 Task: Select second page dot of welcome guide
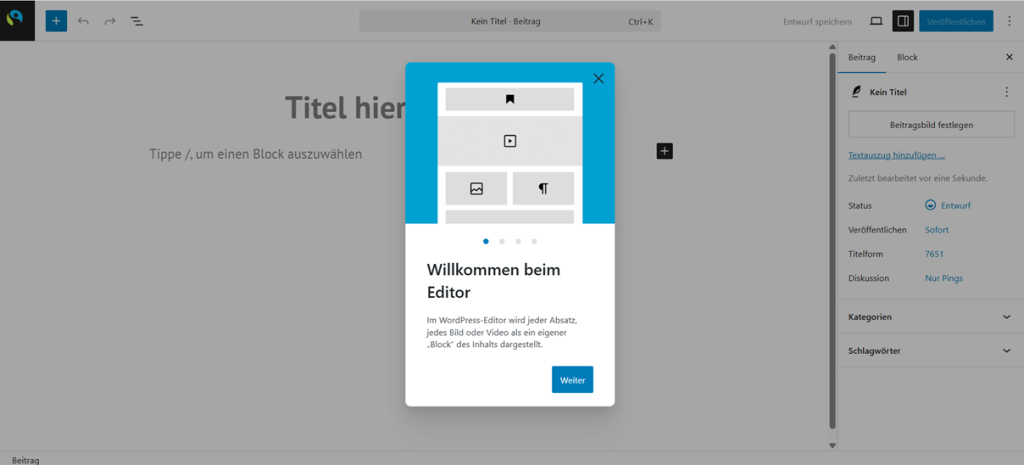(502, 241)
